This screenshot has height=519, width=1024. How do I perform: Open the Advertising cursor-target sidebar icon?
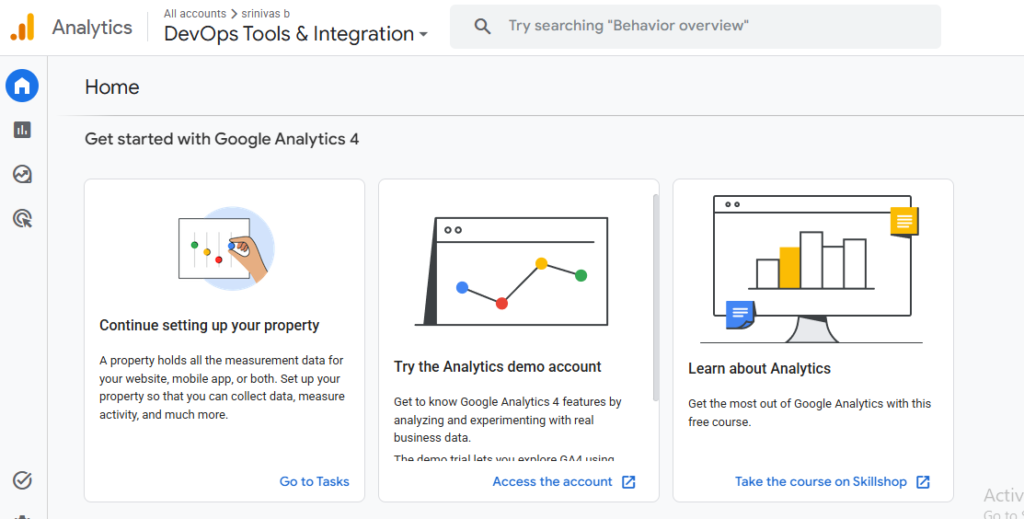click(x=22, y=219)
